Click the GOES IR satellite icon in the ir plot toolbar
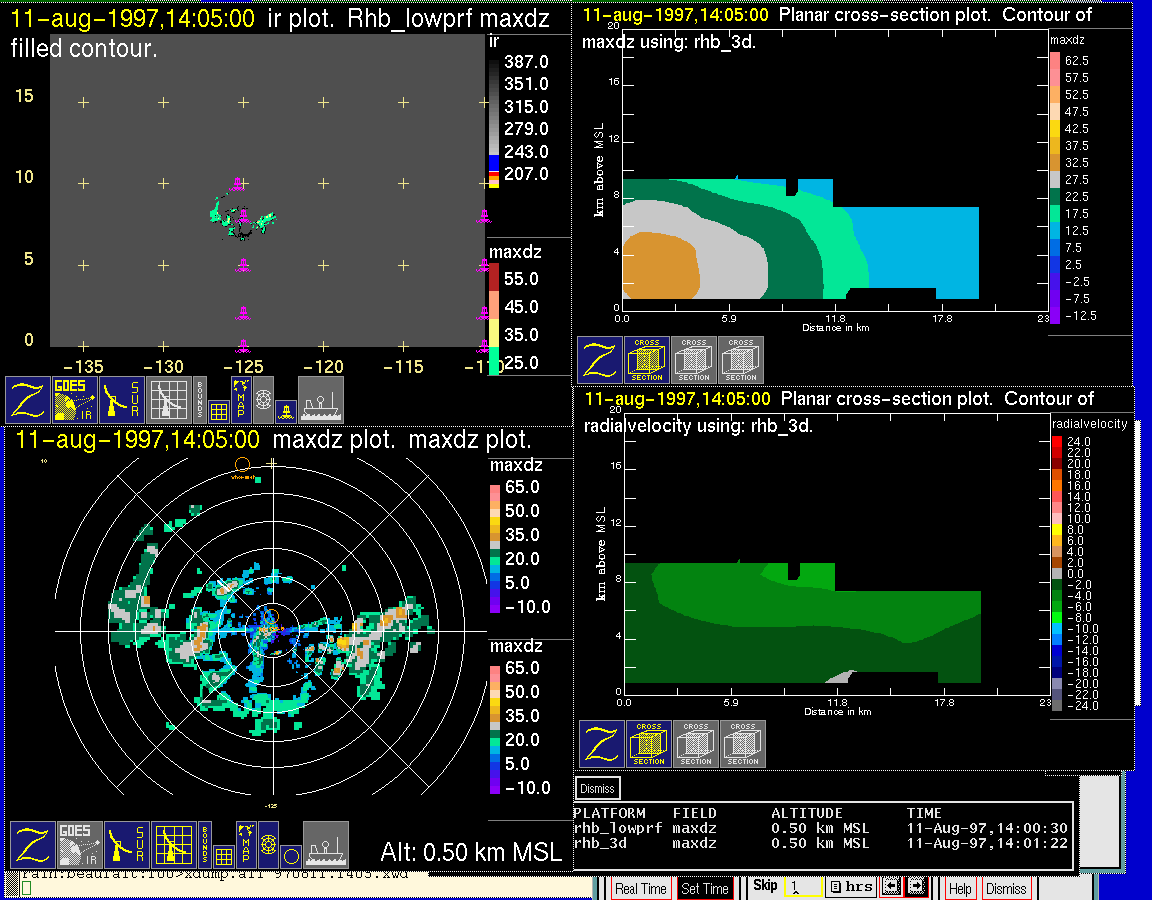 pyautogui.click(x=76, y=400)
